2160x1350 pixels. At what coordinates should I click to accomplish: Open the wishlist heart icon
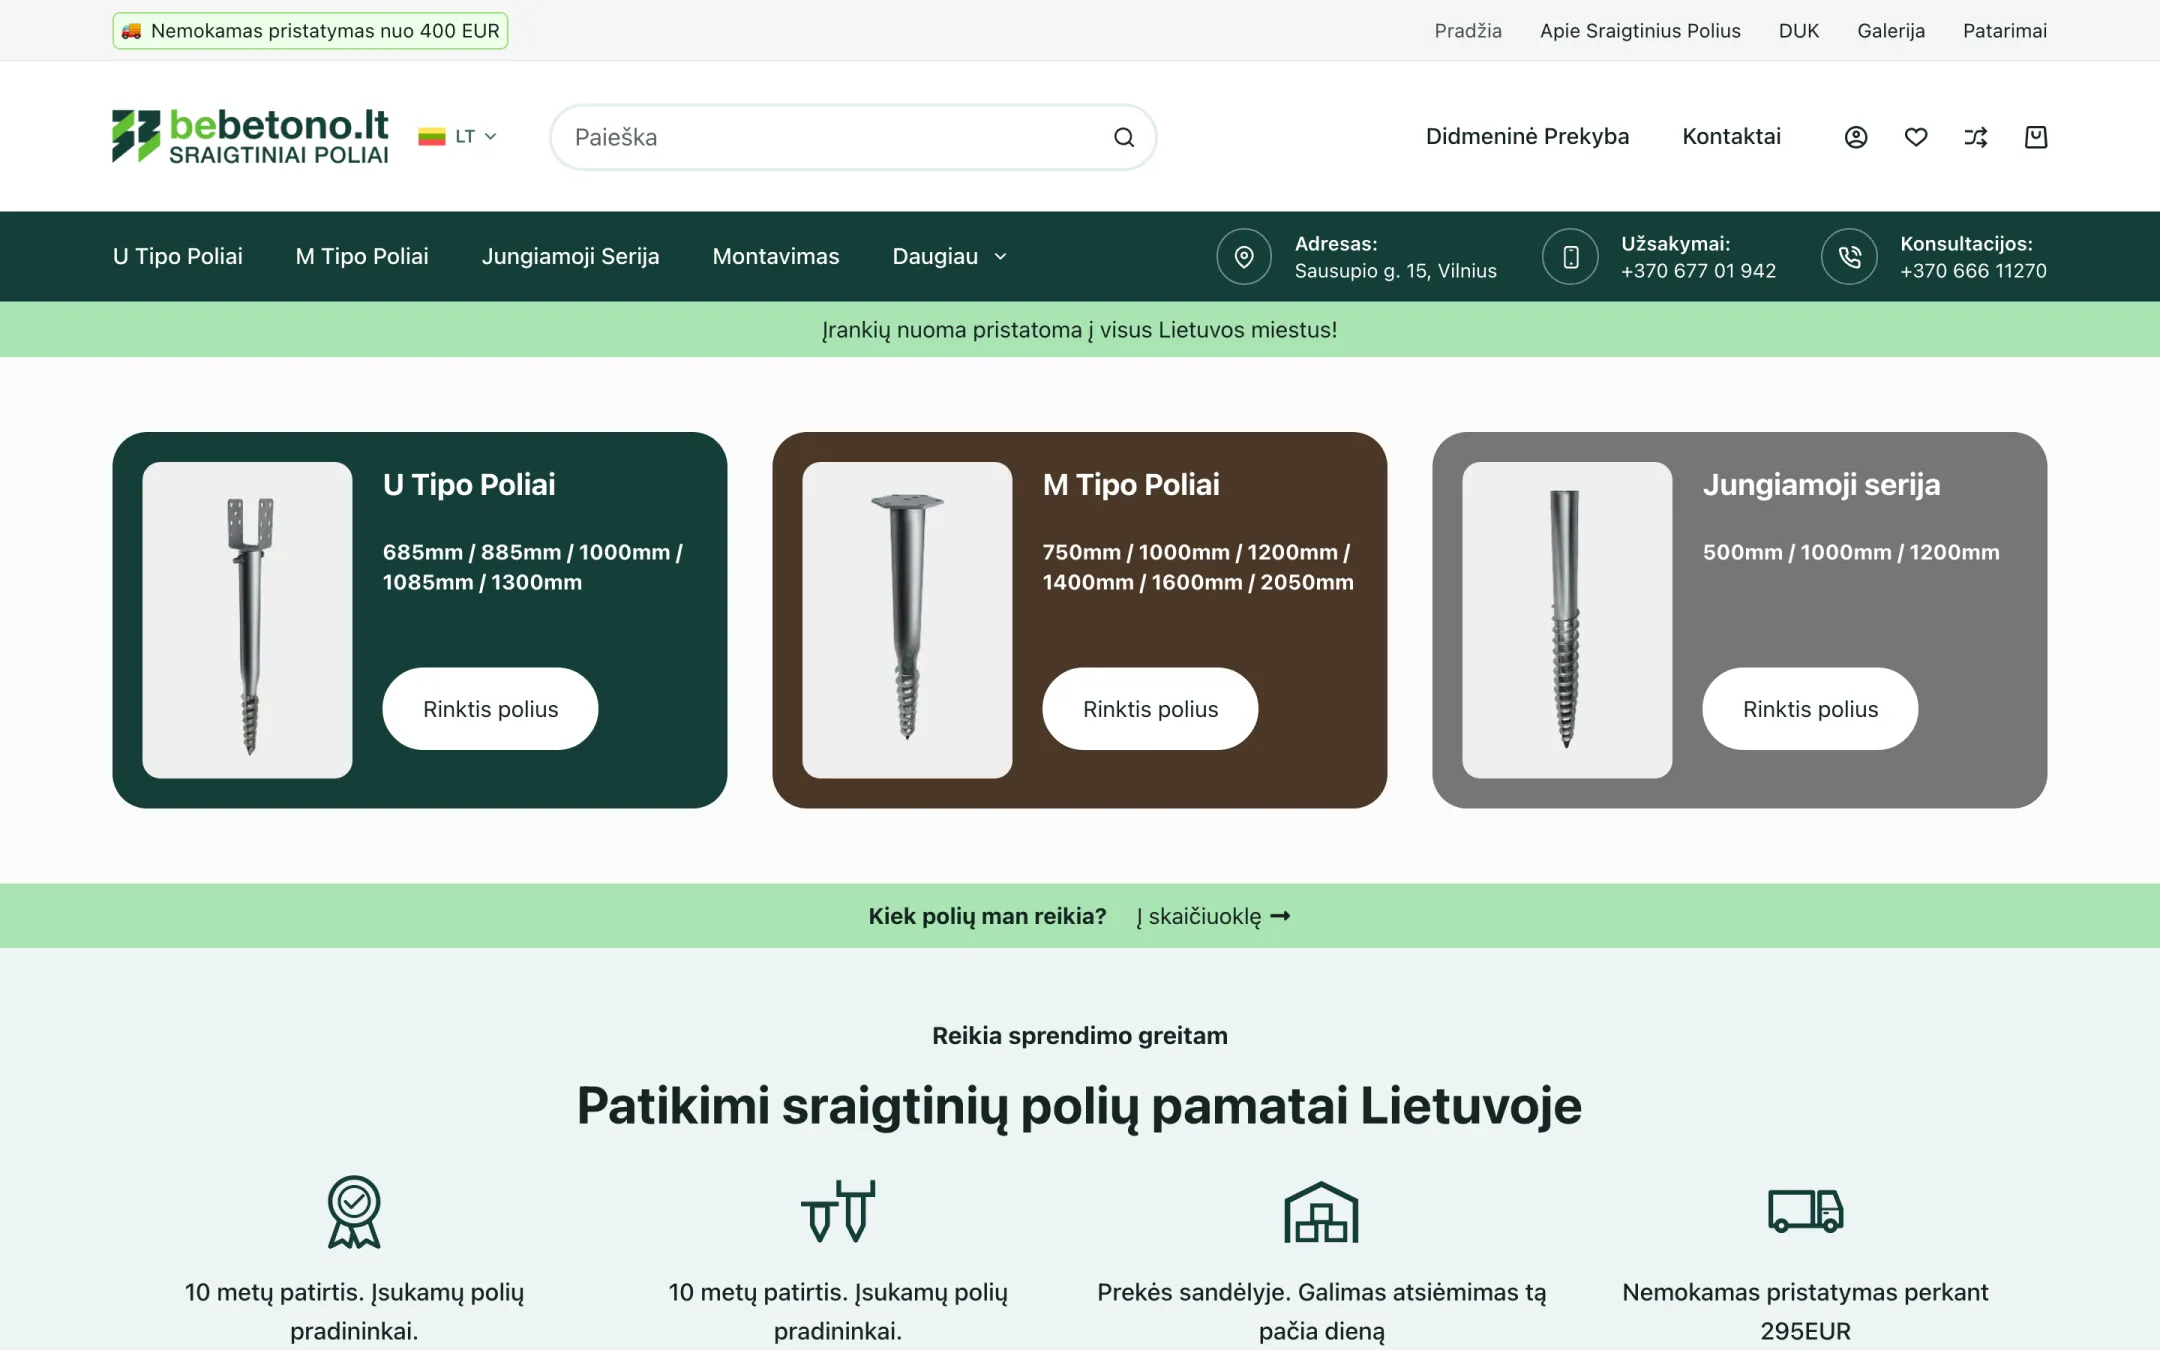coord(1916,137)
